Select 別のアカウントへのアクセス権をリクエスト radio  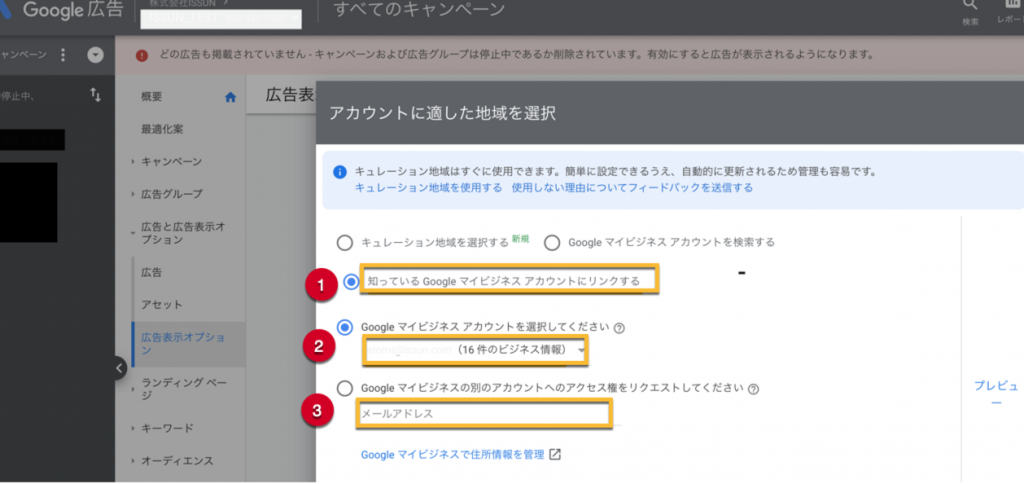[x=345, y=388]
